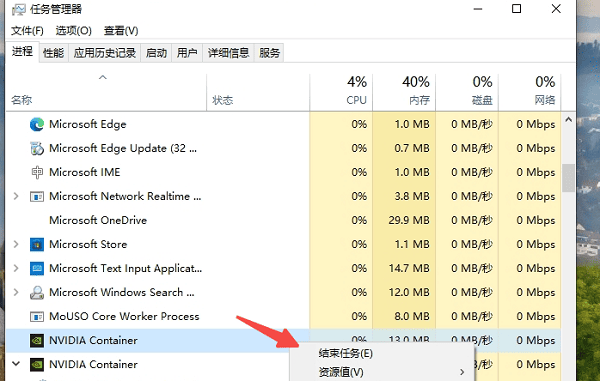Image resolution: width=600 pixels, height=381 pixels.
Task: Select the MoUSO Core Worker Process name
Action: pyautogui.click(x=124, y=317)
